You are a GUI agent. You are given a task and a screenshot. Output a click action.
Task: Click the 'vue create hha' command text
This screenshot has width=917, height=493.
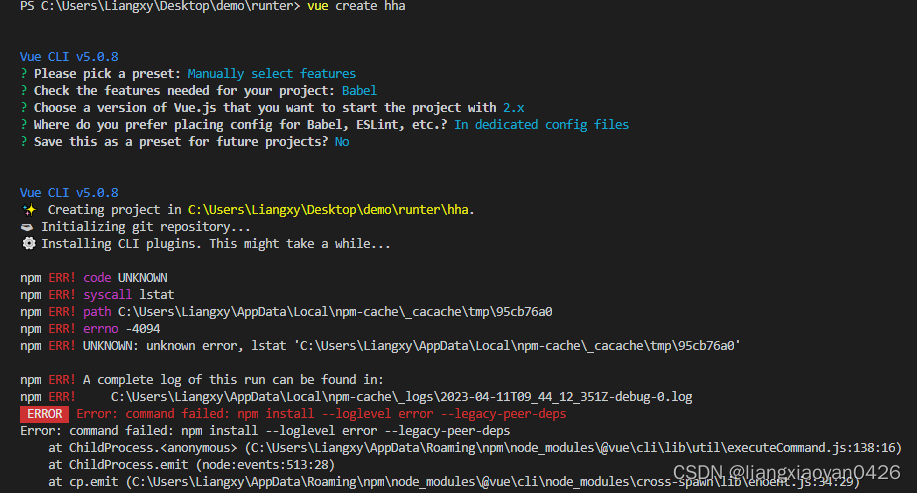point(356,6)
